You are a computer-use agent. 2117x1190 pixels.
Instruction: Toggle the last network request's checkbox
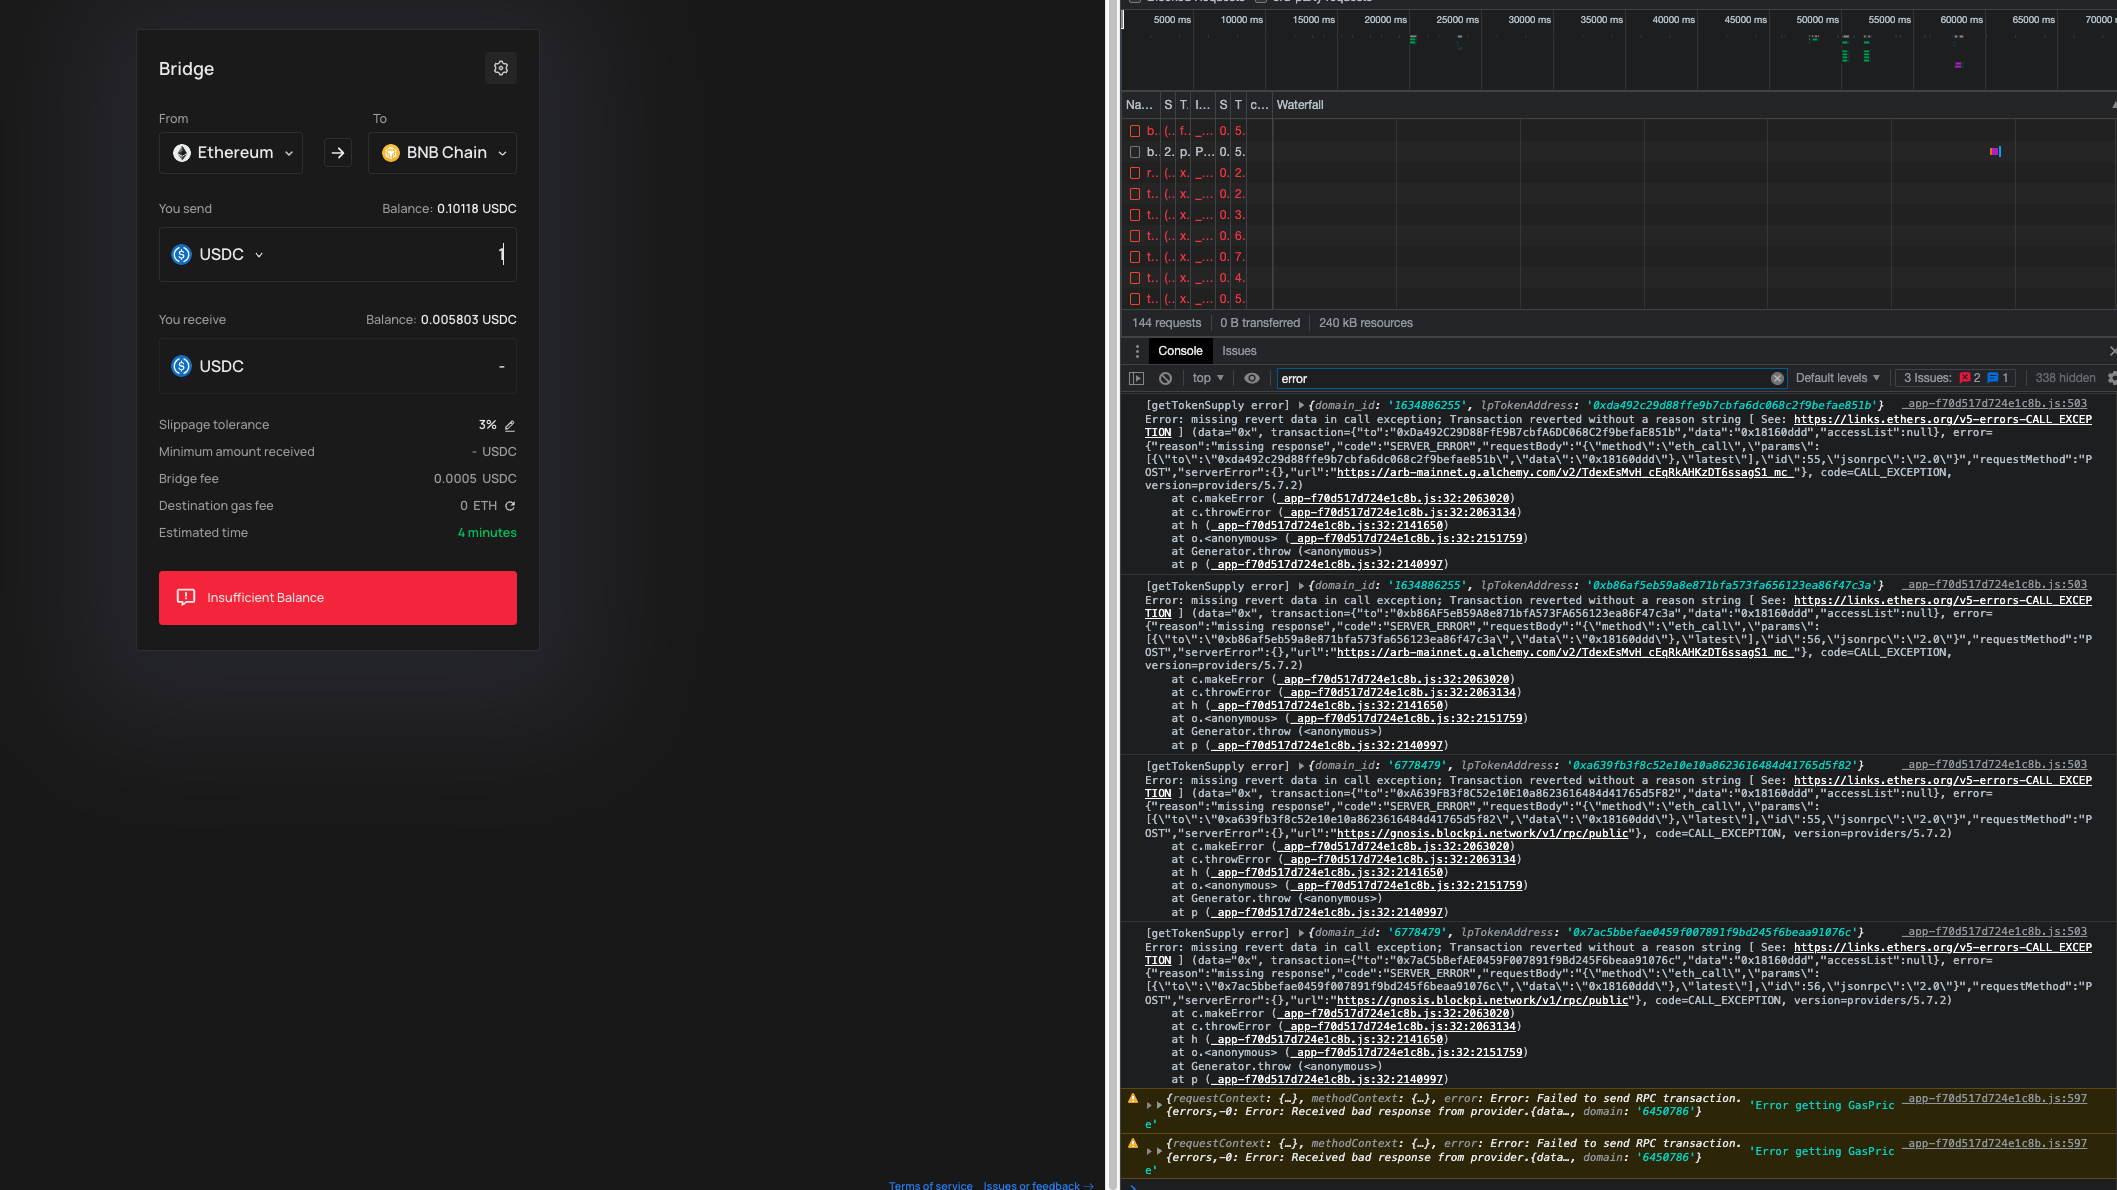click(x=1135, y=298)
